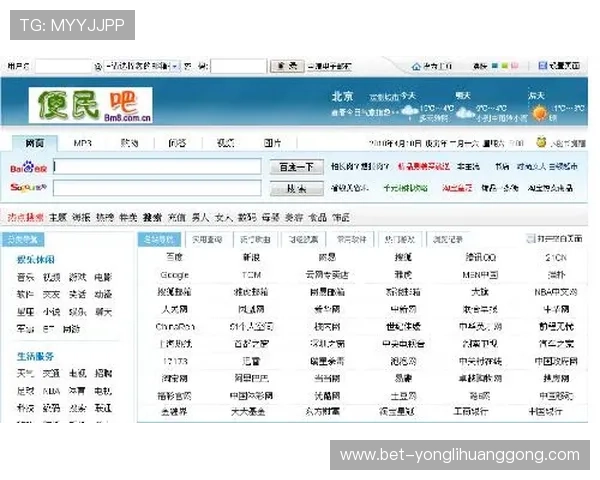Click tomorrow's cloud weather icon

pos(465,113)
